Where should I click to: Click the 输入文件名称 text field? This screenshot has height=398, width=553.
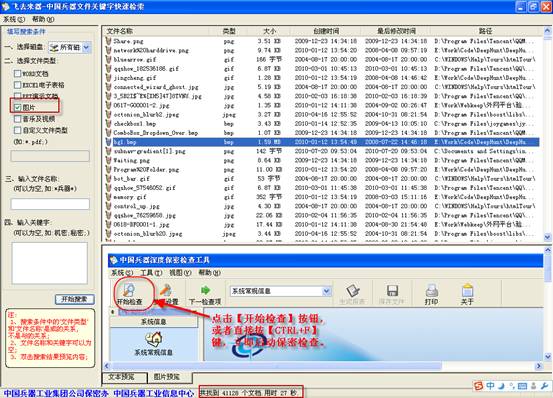tap(50, 204)
